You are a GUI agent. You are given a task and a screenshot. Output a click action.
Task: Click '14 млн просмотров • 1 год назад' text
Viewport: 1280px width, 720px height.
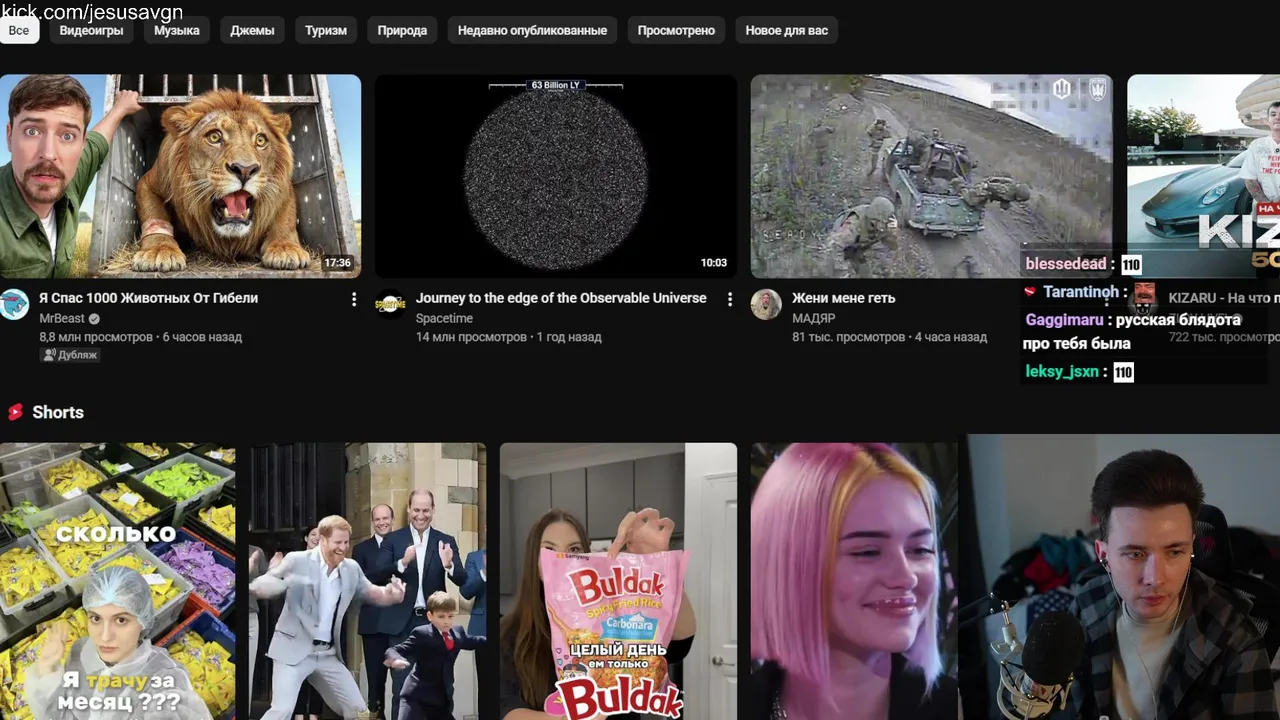pyautogui.click(x=508, y=337)
